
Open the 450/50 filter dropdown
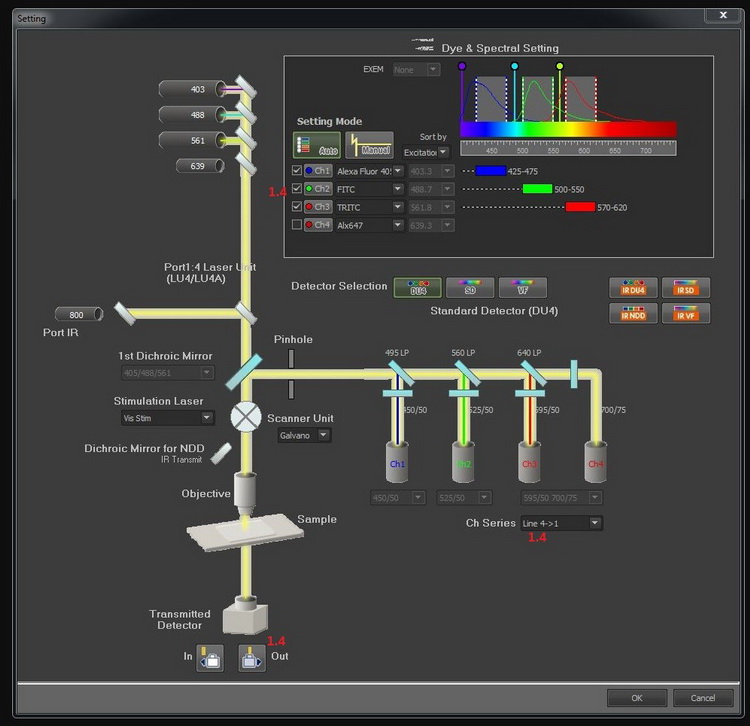397,498
